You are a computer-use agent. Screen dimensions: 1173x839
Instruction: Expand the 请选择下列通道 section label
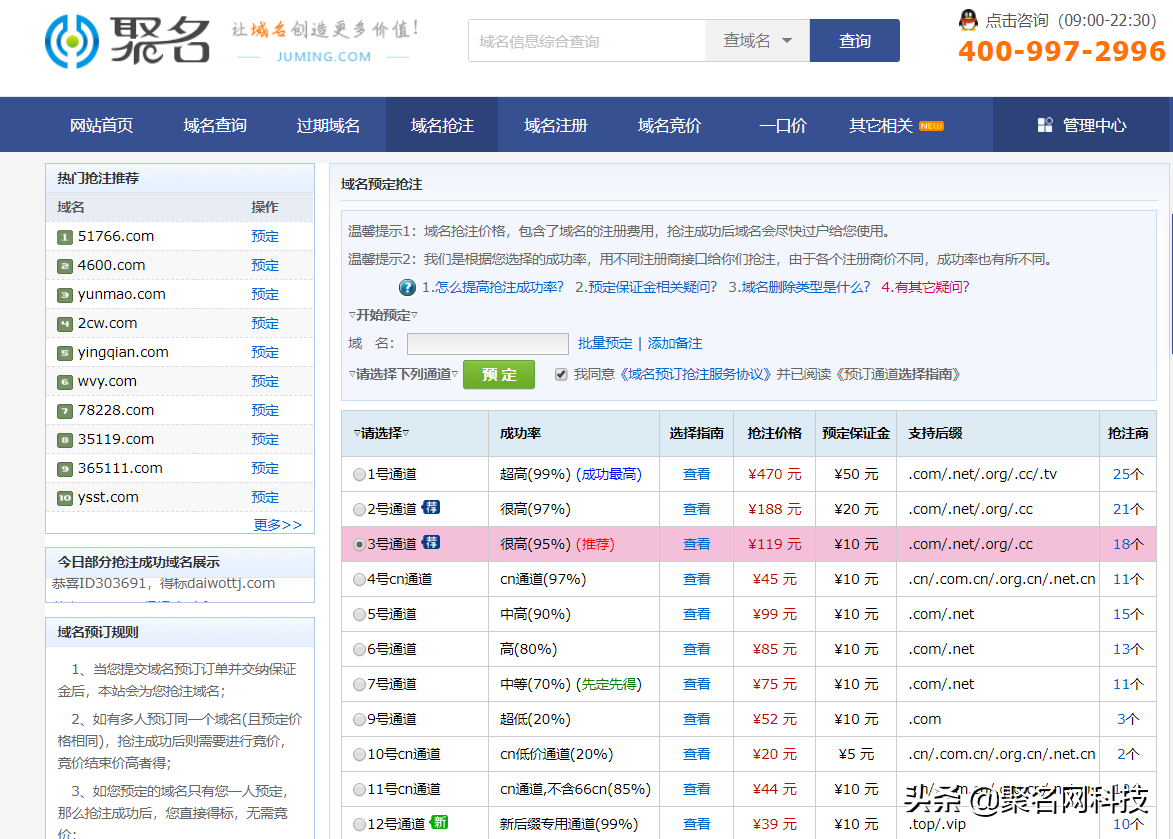(403, 374)
